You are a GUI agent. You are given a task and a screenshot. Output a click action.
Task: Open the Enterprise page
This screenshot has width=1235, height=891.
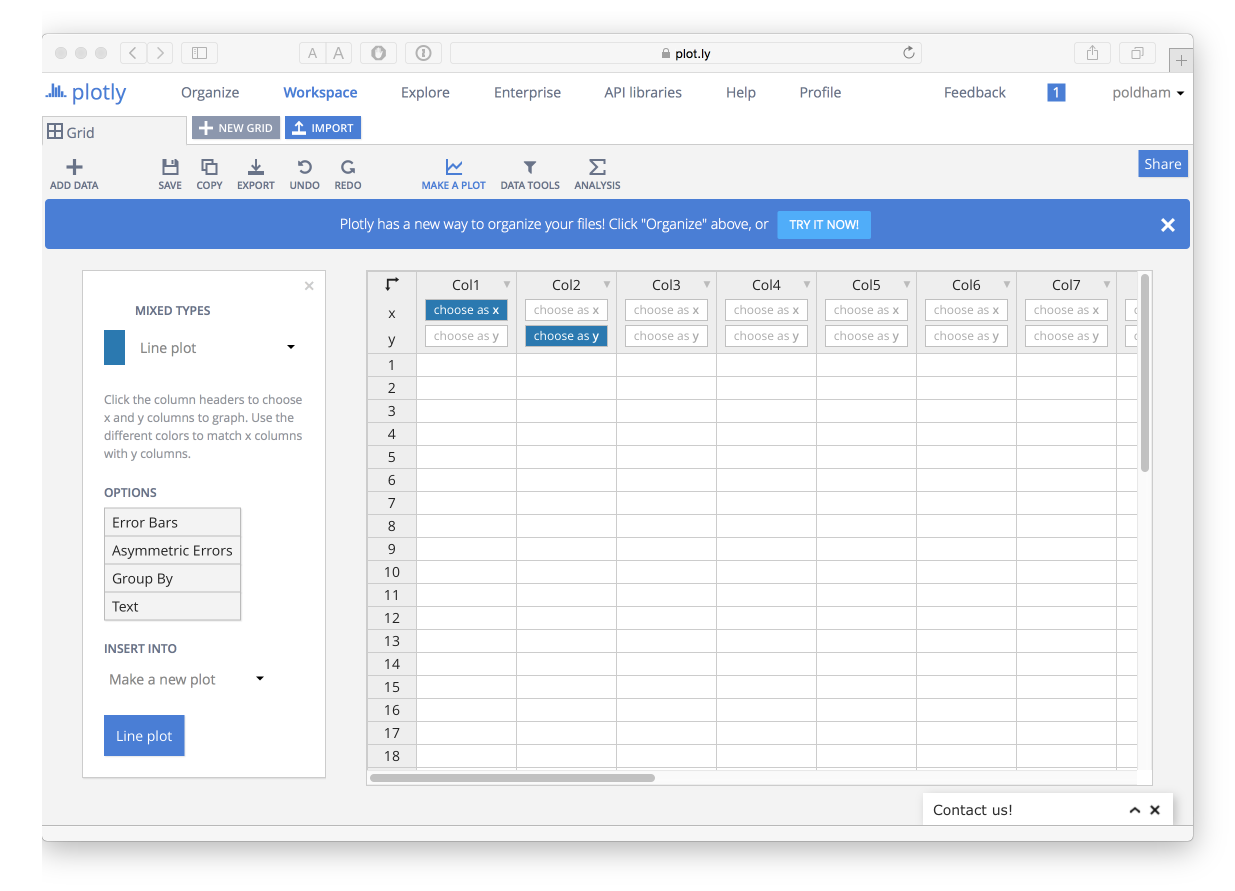click(527, 93)
